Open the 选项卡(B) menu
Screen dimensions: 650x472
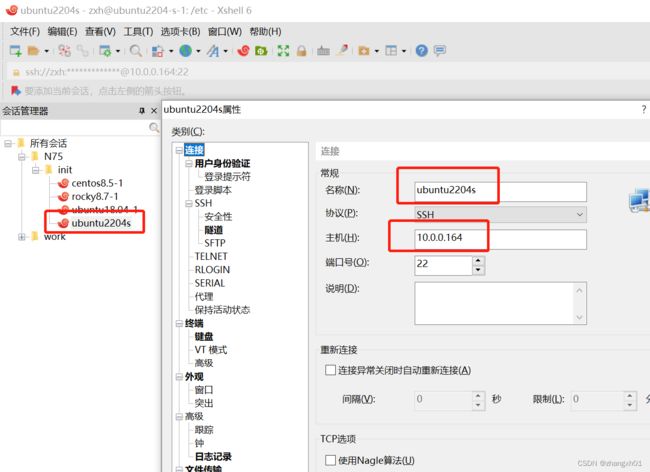pos(180,31)
